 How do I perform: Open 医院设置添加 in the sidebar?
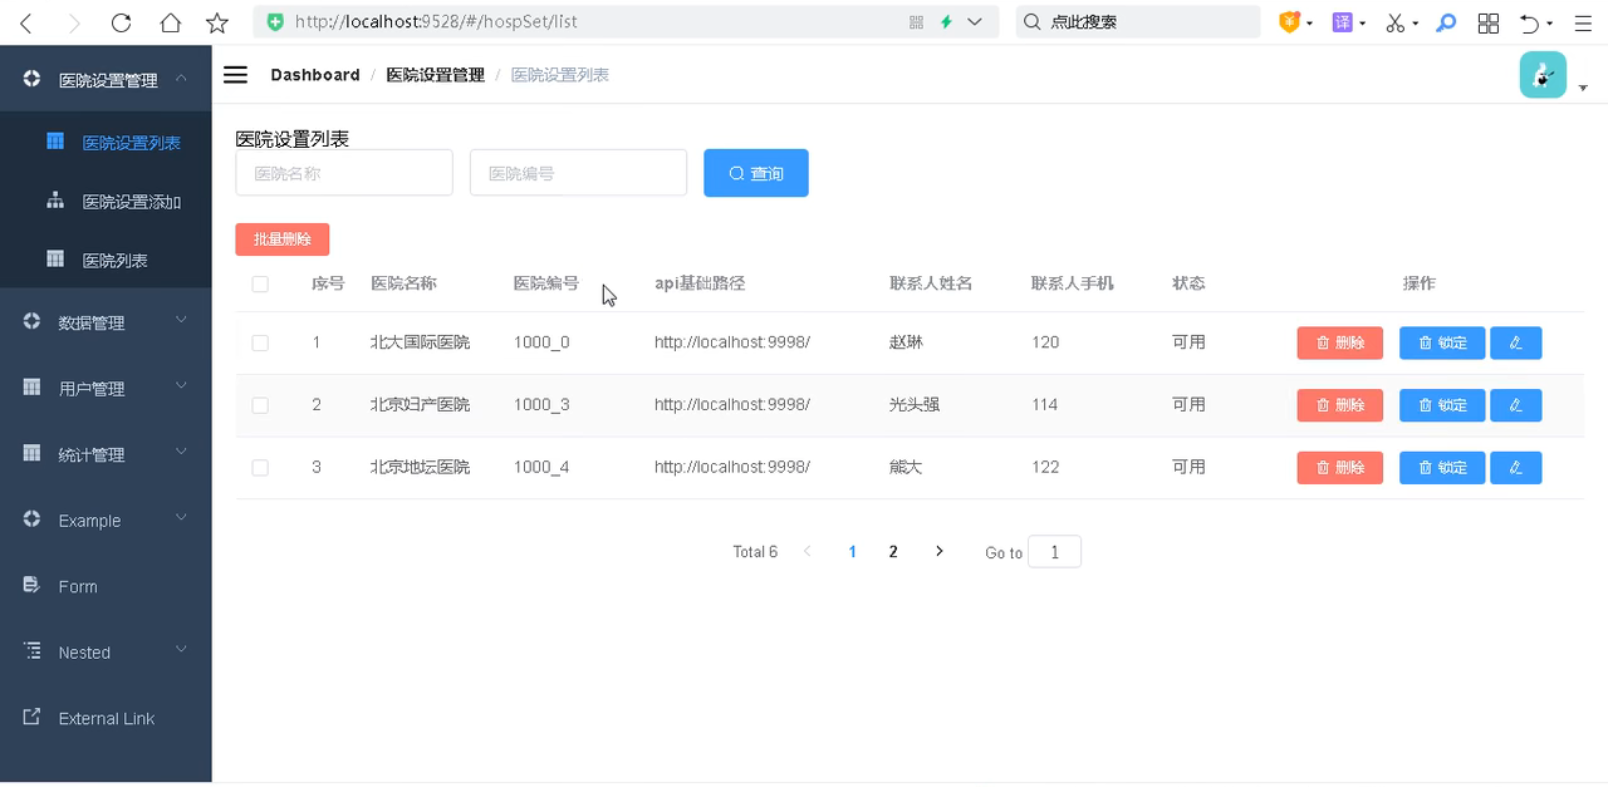[106, 201]
